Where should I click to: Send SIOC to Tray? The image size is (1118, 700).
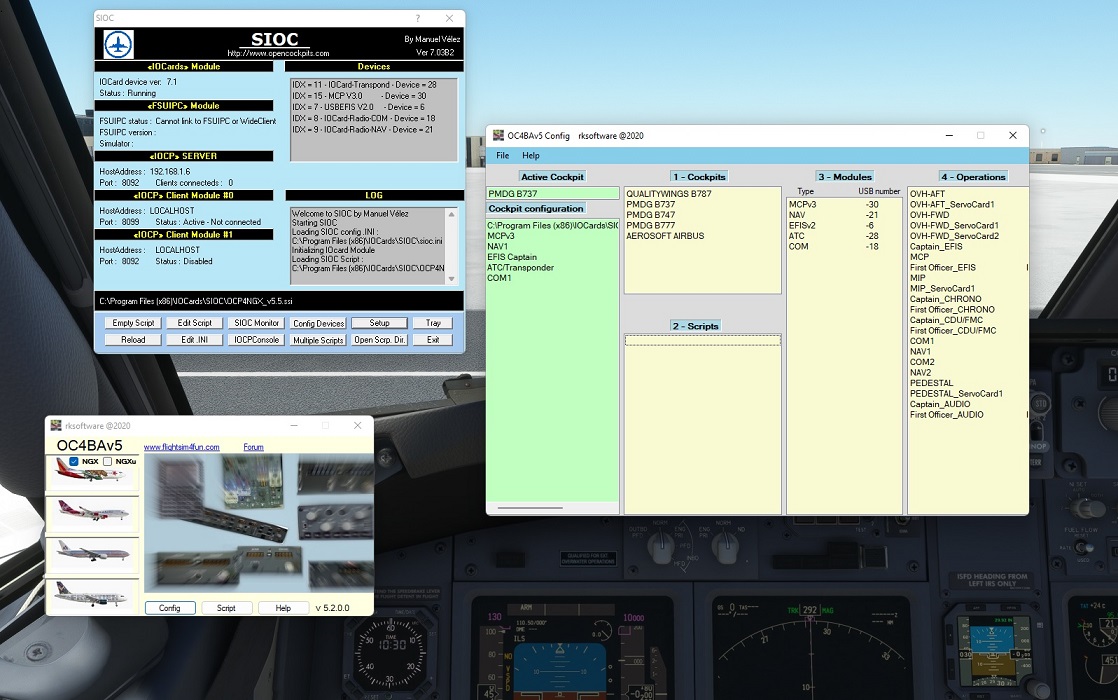pyautogui.click(x=434, y=323)
